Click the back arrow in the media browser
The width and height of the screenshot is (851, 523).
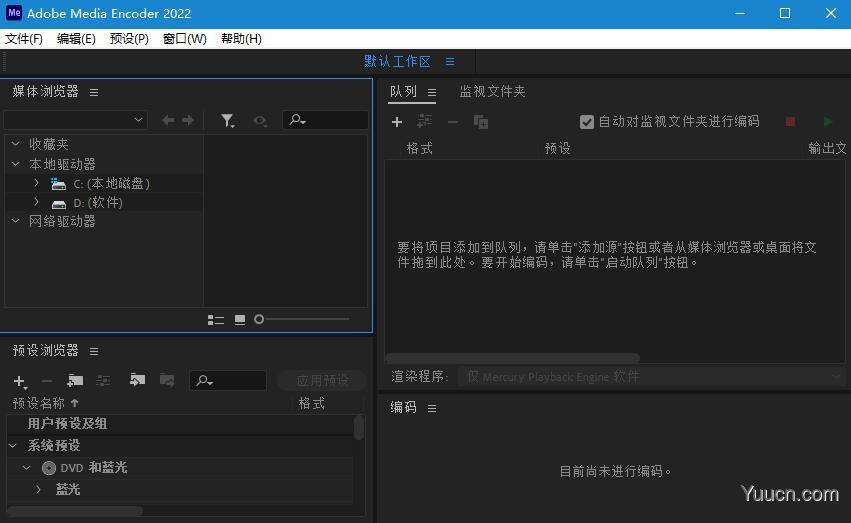click(168, 120)
